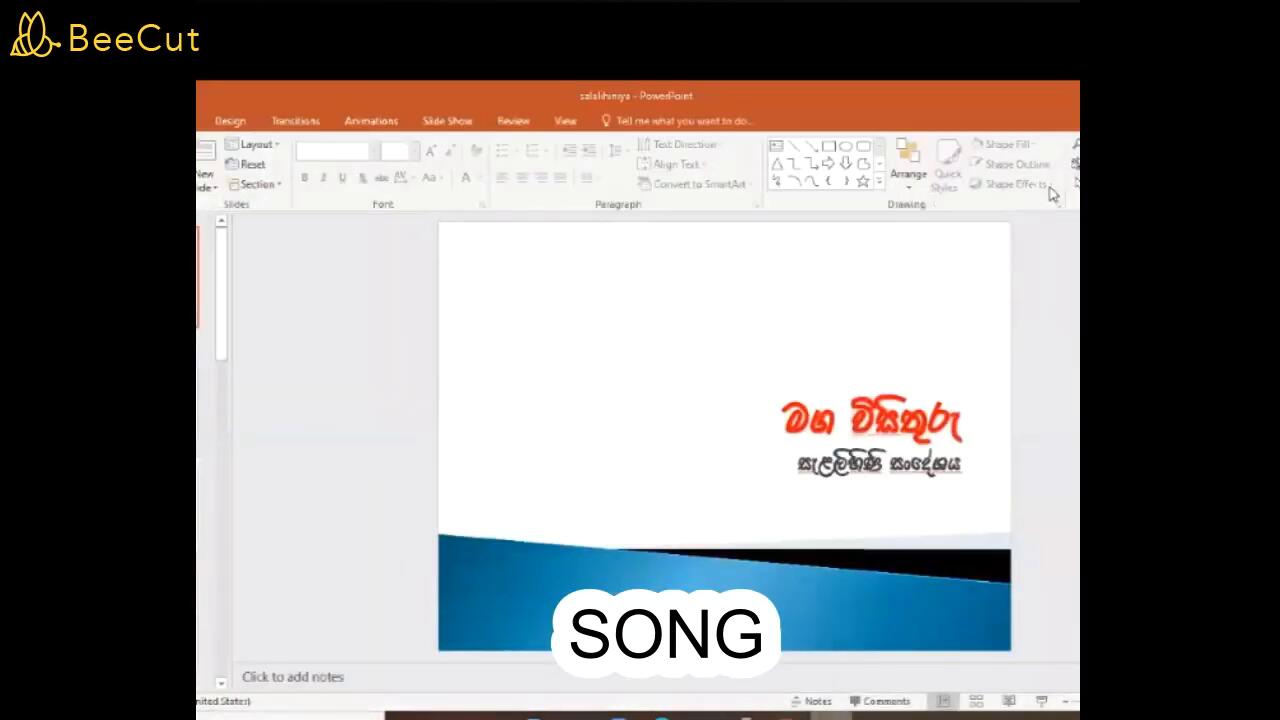The image size is (1280, 720).
Task: Start Slide Show from status bar icon
Action: pyautogui.click(x=1041, y=701)
